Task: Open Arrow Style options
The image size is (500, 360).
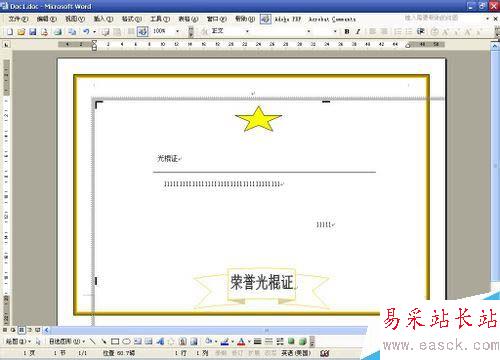Action: tap(280, 341)
